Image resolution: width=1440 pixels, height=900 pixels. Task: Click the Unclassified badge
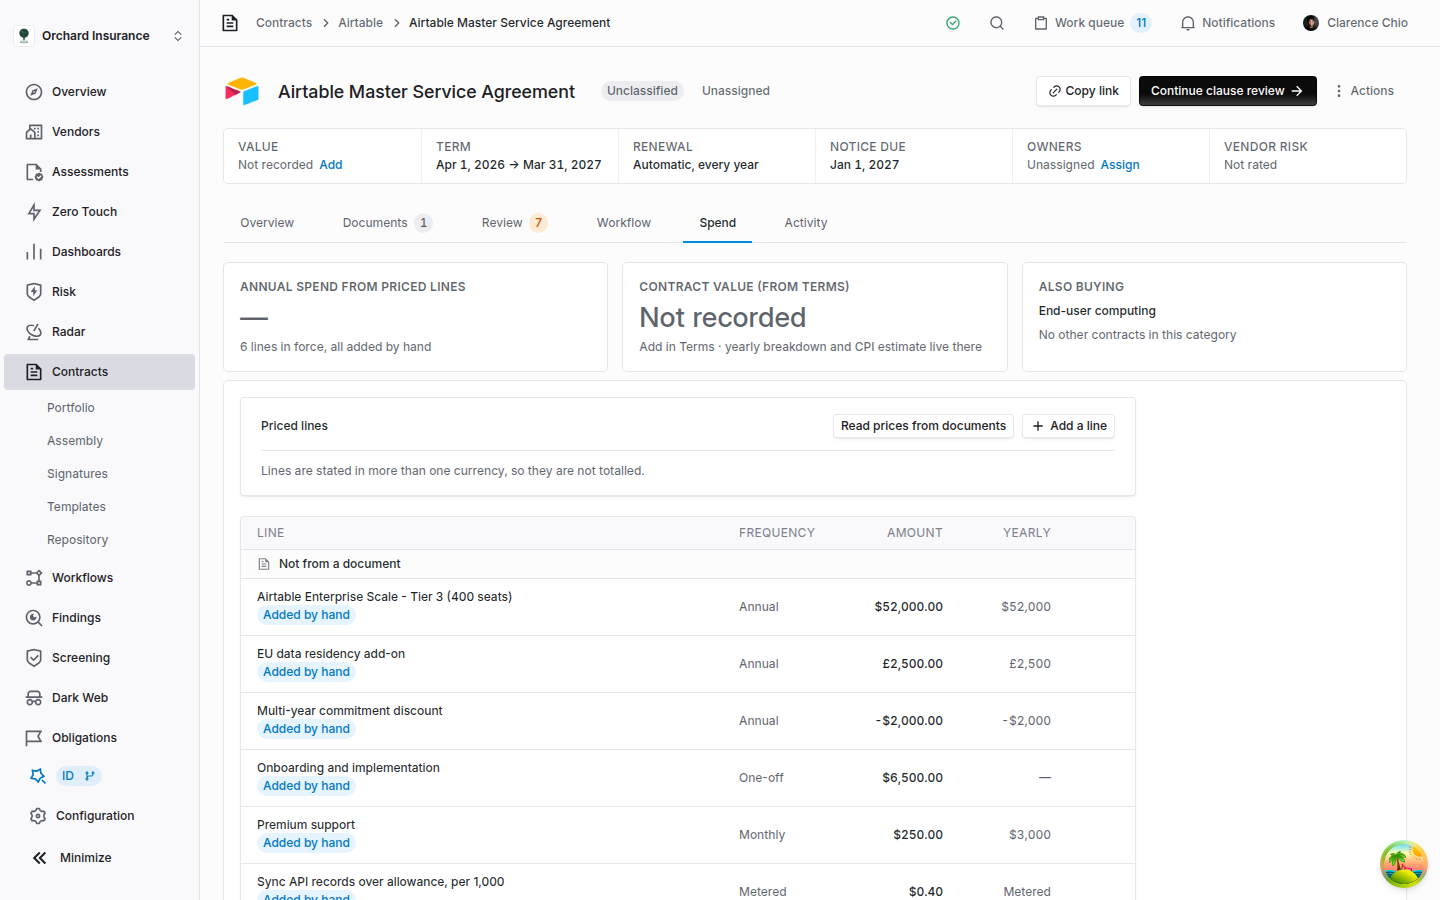642,91
